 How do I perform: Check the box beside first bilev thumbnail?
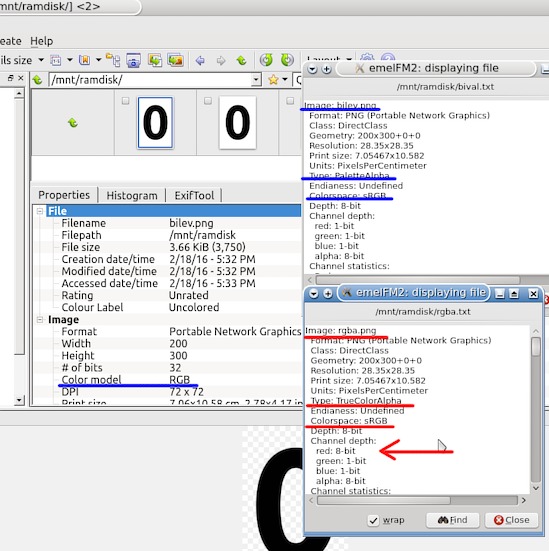[125, 101]
